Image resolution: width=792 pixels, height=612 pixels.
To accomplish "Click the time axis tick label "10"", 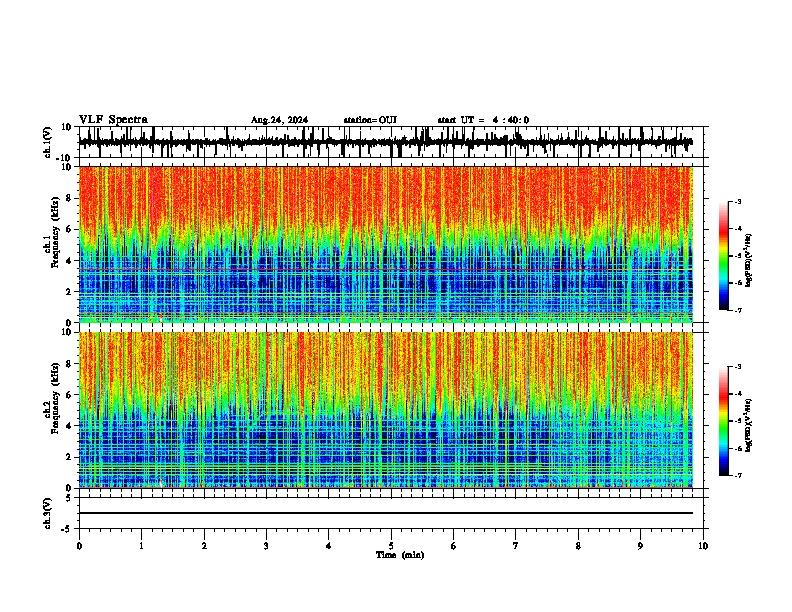I will 703,546.
